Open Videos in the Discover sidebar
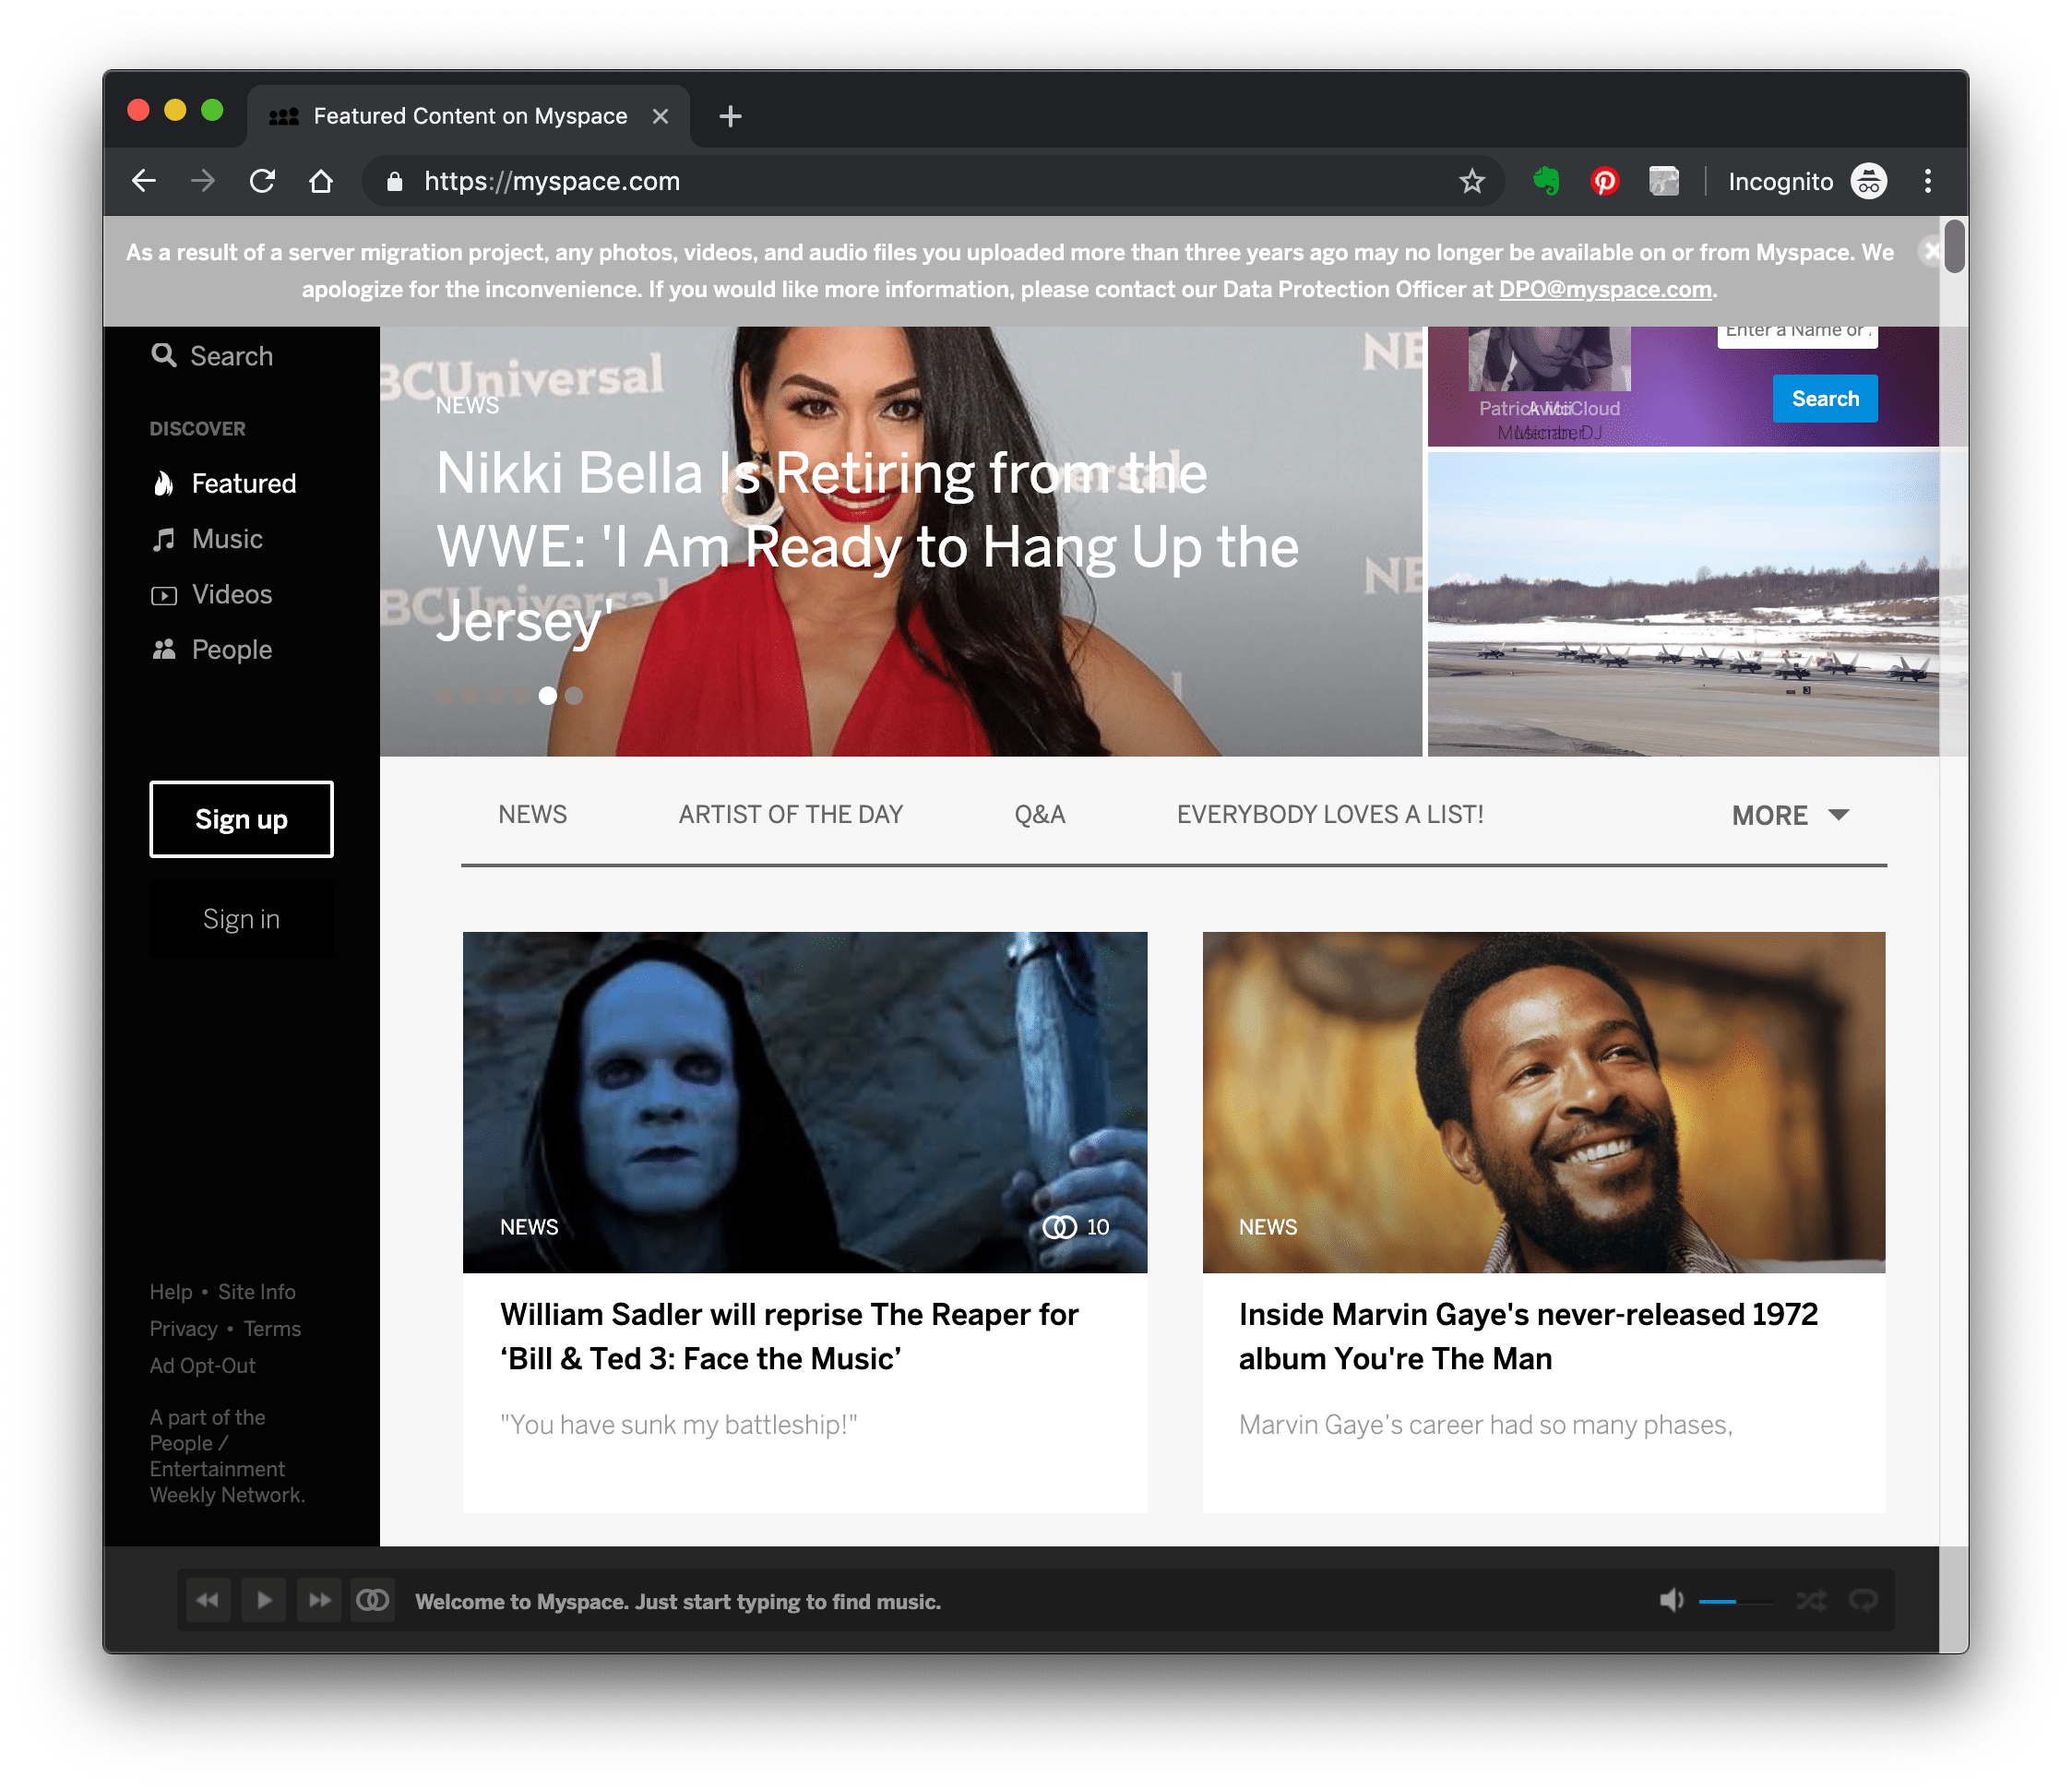Viewport: 2072px width, 1790px height. [212, 595]
